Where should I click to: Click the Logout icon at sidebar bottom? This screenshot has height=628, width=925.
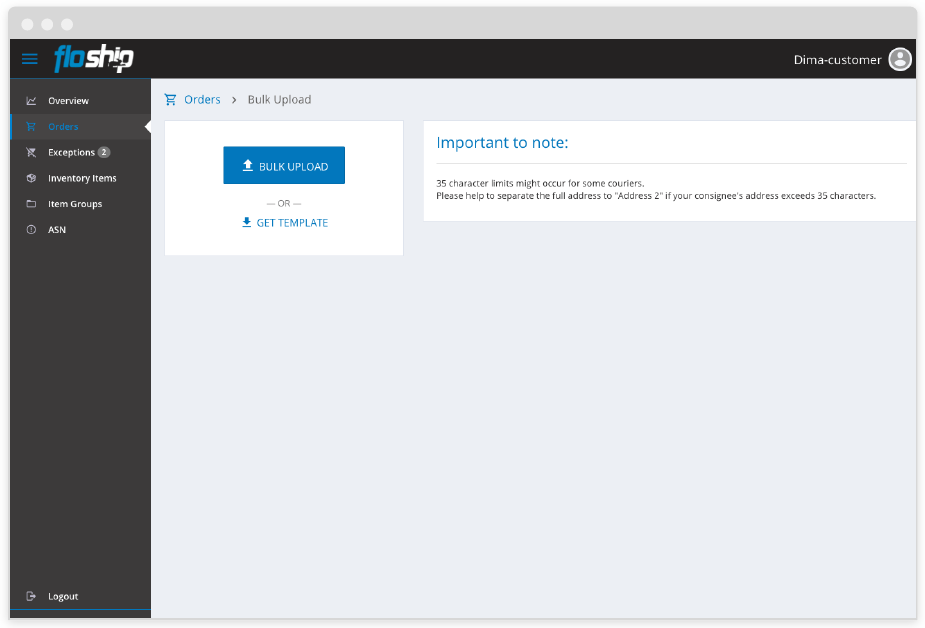(x=31, y=596)
